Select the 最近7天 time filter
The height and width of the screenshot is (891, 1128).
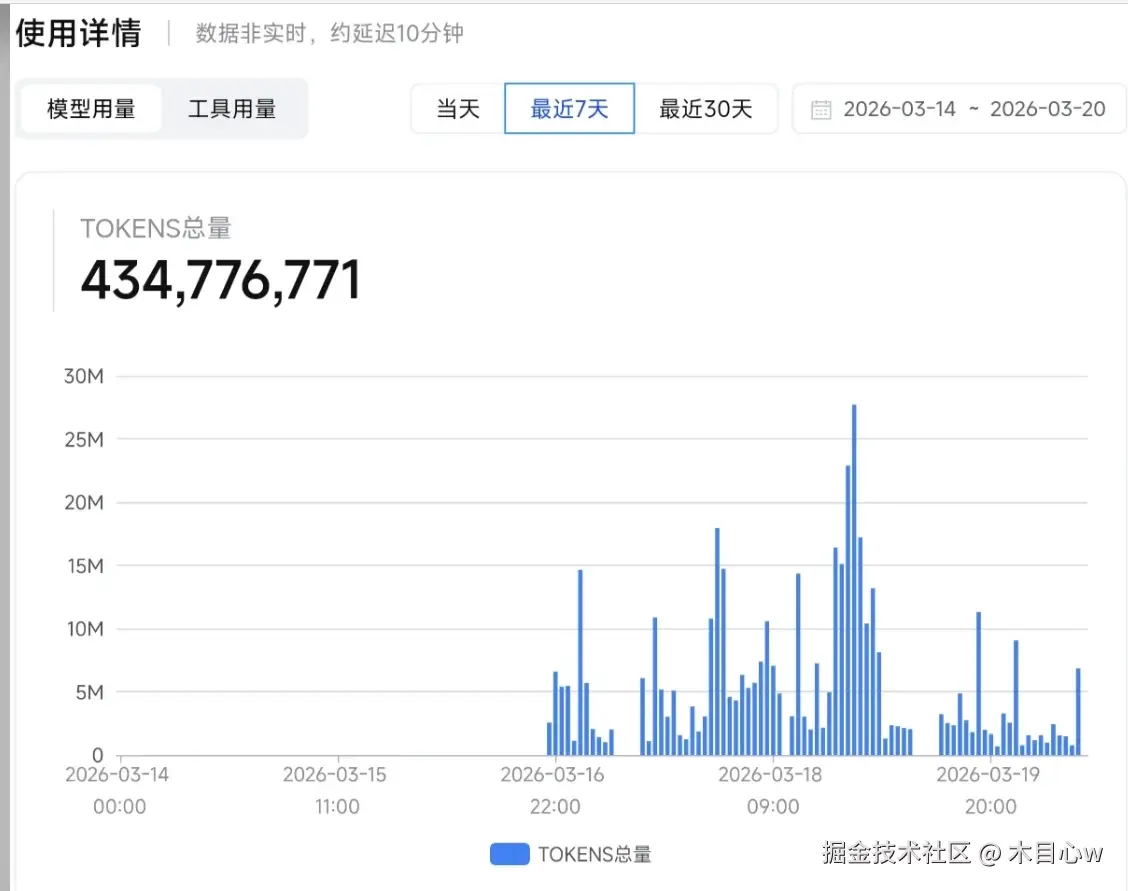[x=569, y=108]
